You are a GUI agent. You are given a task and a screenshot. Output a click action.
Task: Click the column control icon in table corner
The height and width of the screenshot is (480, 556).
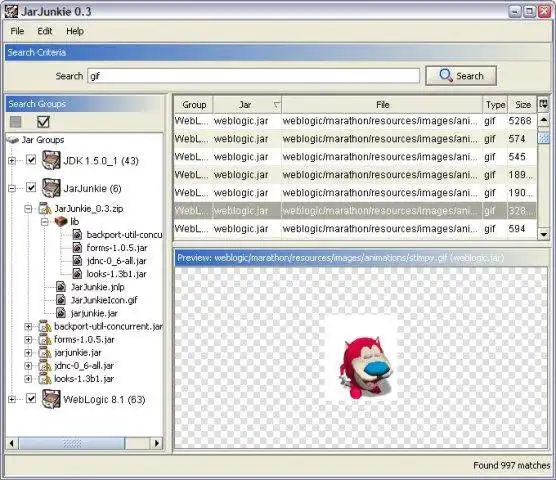pos(543,104)
